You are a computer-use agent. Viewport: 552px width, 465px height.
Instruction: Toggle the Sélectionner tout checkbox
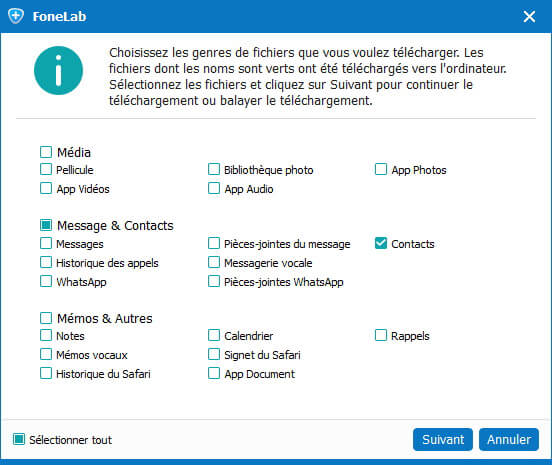point(19,439)
